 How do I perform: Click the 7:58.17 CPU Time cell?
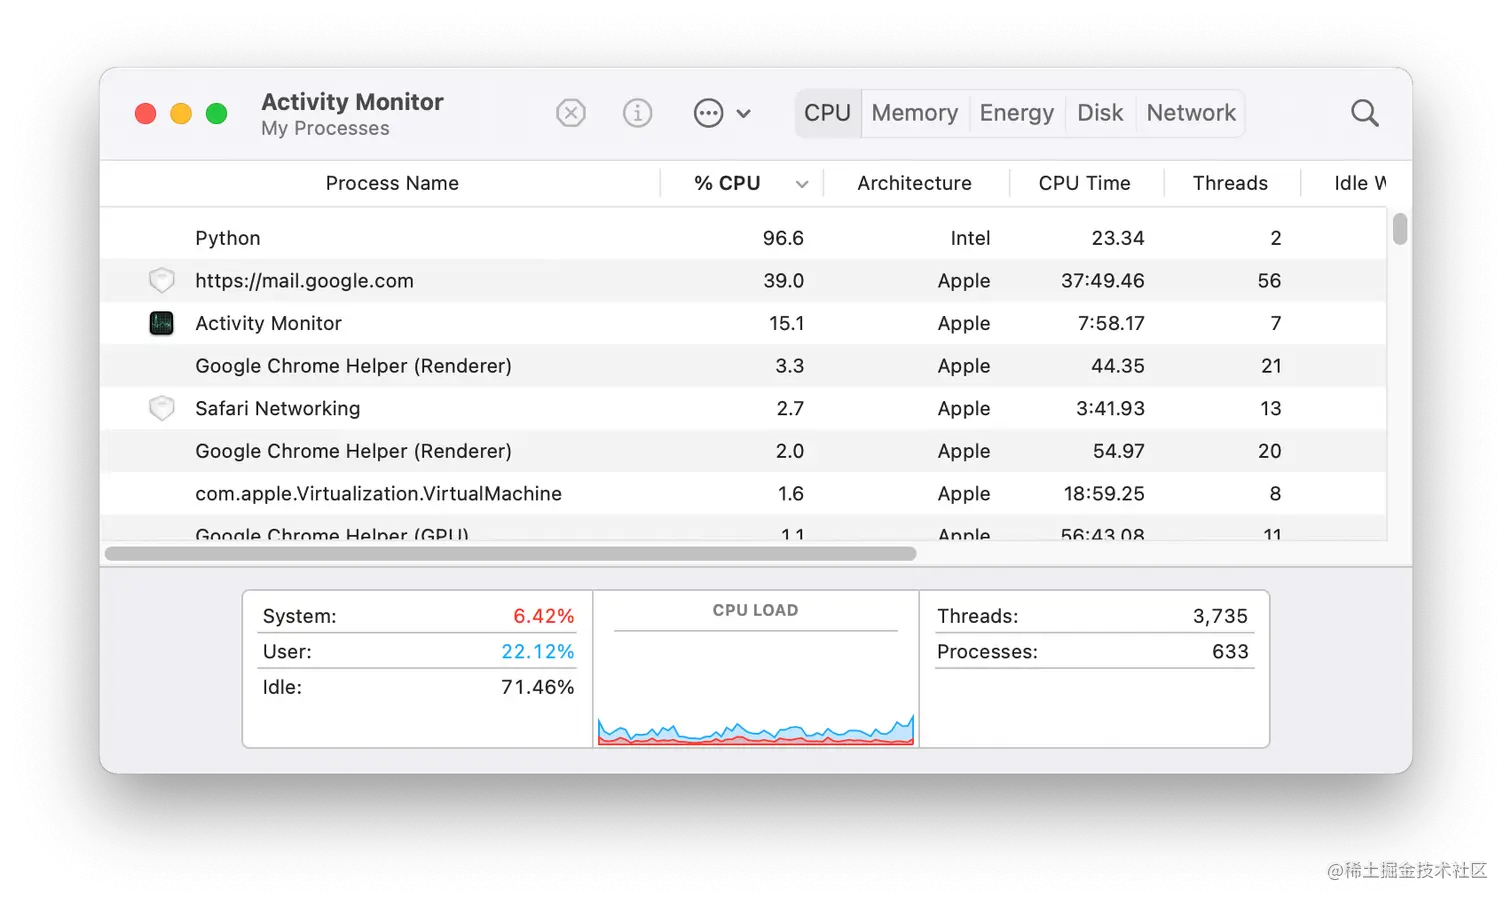click(1111, 323)
